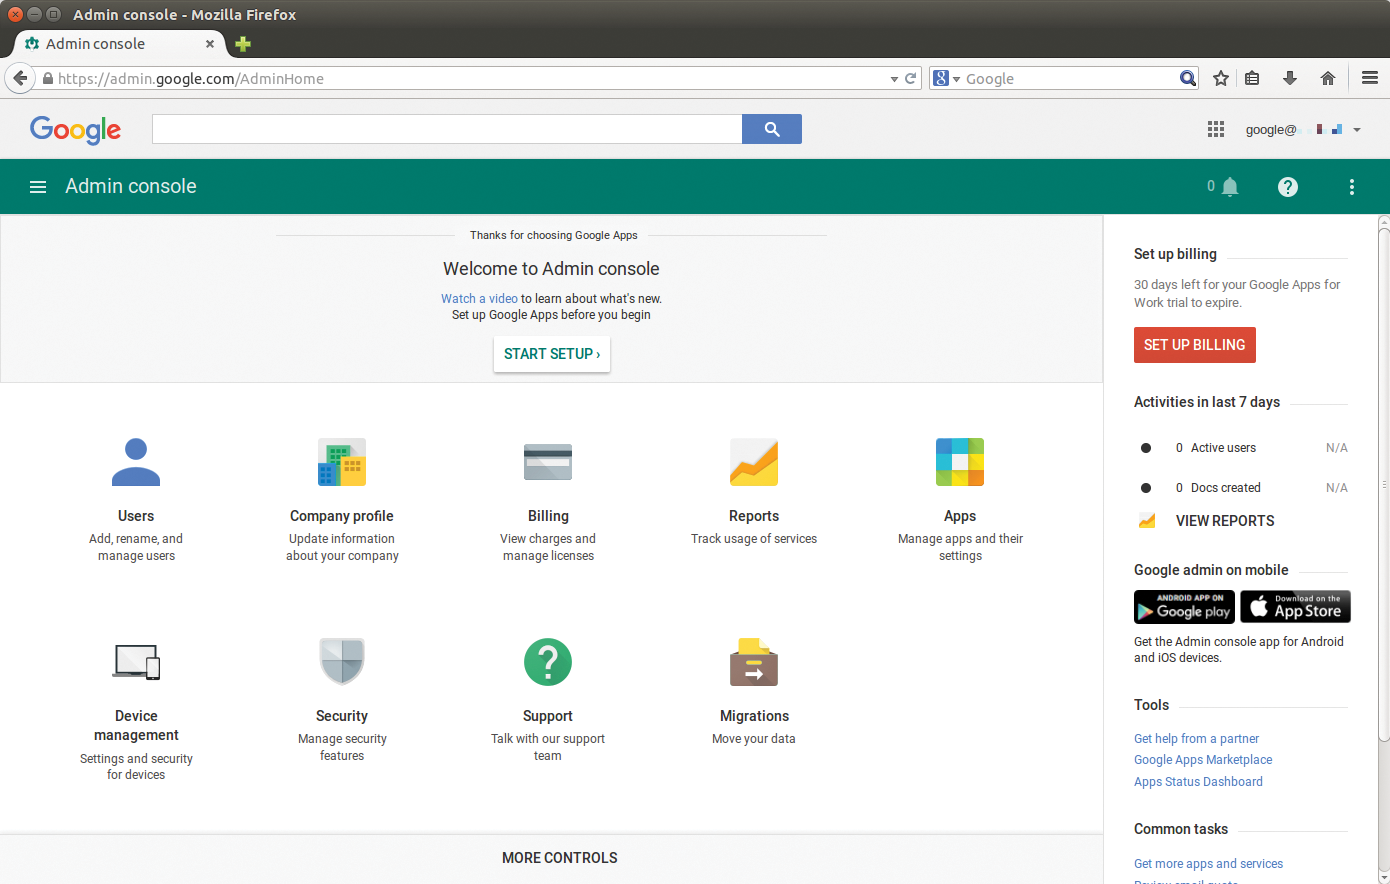The height and width of the screenshot is (884, 1390).
Task: Open the Apps grid icon
Action: (960, 462)
